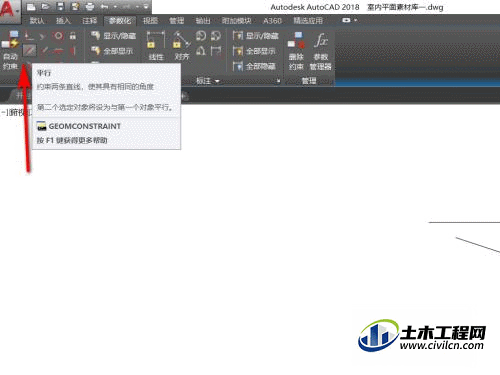Open the Redo history dropdown arrow

(137, 7)
